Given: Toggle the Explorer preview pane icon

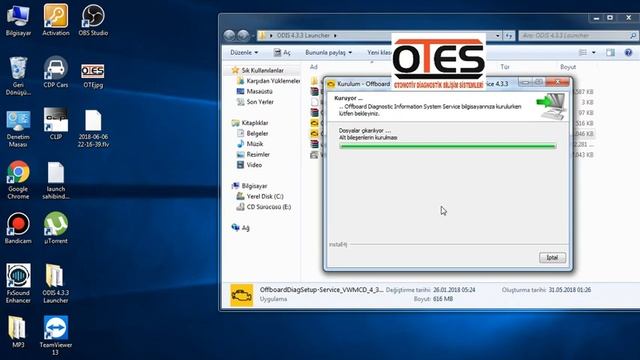Looking at the screenshot, I should coord(610,52).
